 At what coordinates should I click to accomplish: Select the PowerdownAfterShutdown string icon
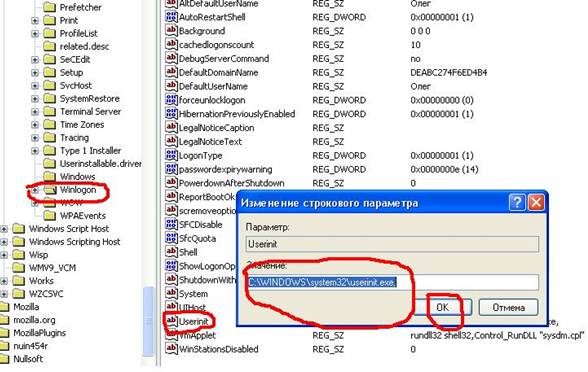point(171,183)
